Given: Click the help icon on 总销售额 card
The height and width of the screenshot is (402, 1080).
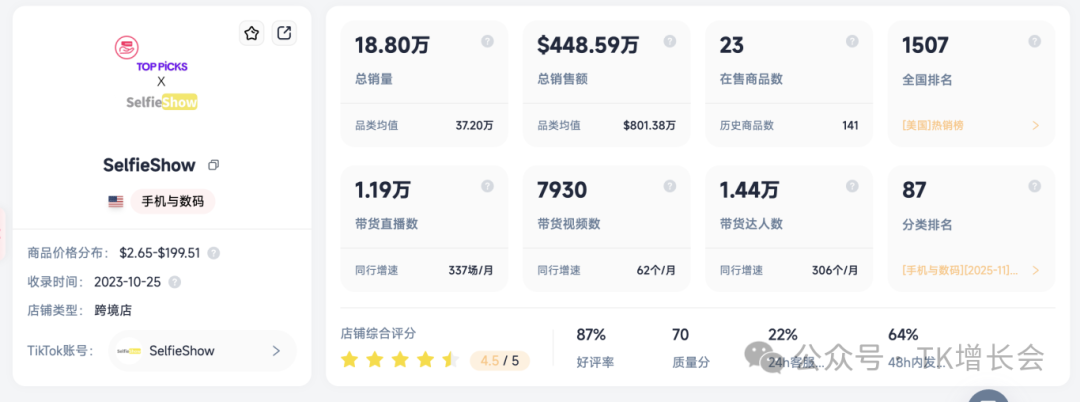Looking at the screenshot, I should pyautogui.click(x=669, y=41).
